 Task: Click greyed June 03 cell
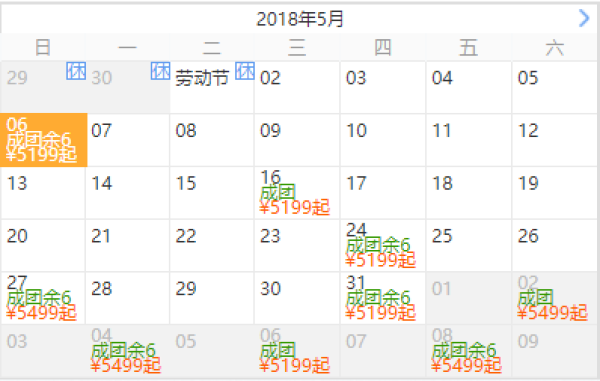[43, 351]
